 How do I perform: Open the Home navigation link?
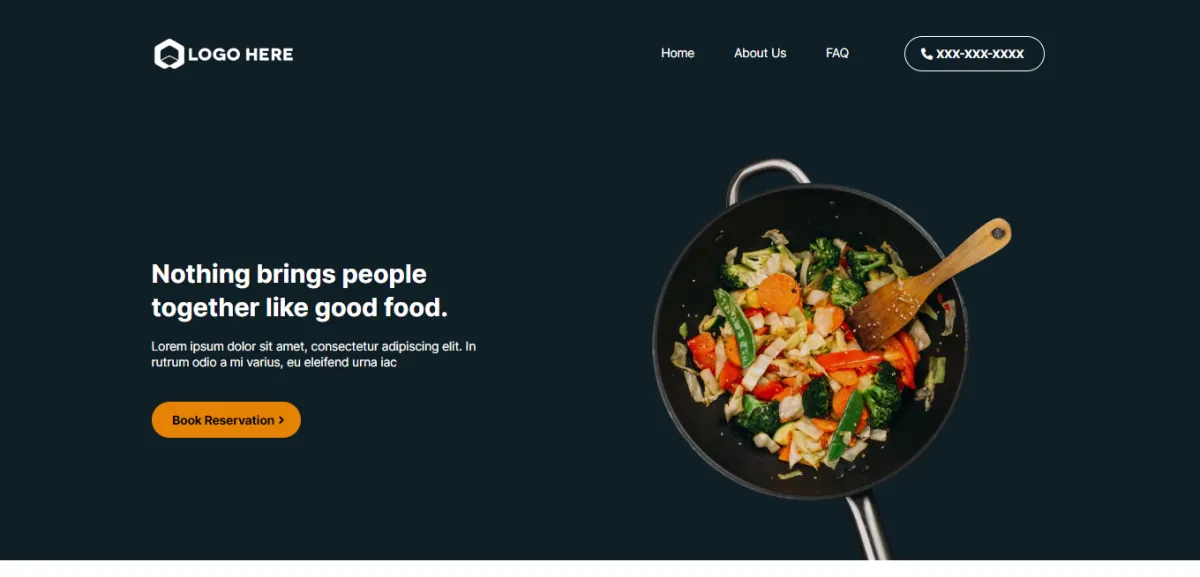tap(677, 53)
